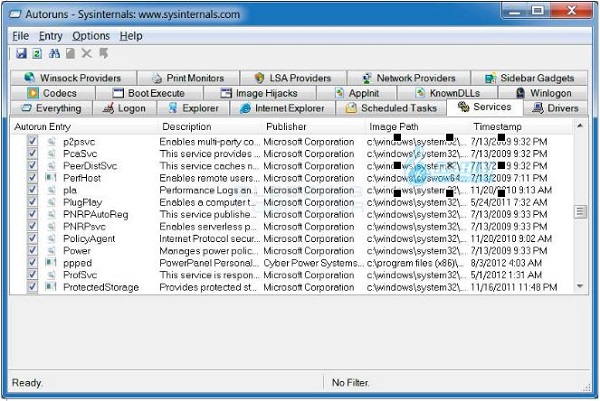Image resolution: width=600 pixels, height=401 pixels.
Task: Click the Delete X toolbar icon
Action: click(86, 53)
